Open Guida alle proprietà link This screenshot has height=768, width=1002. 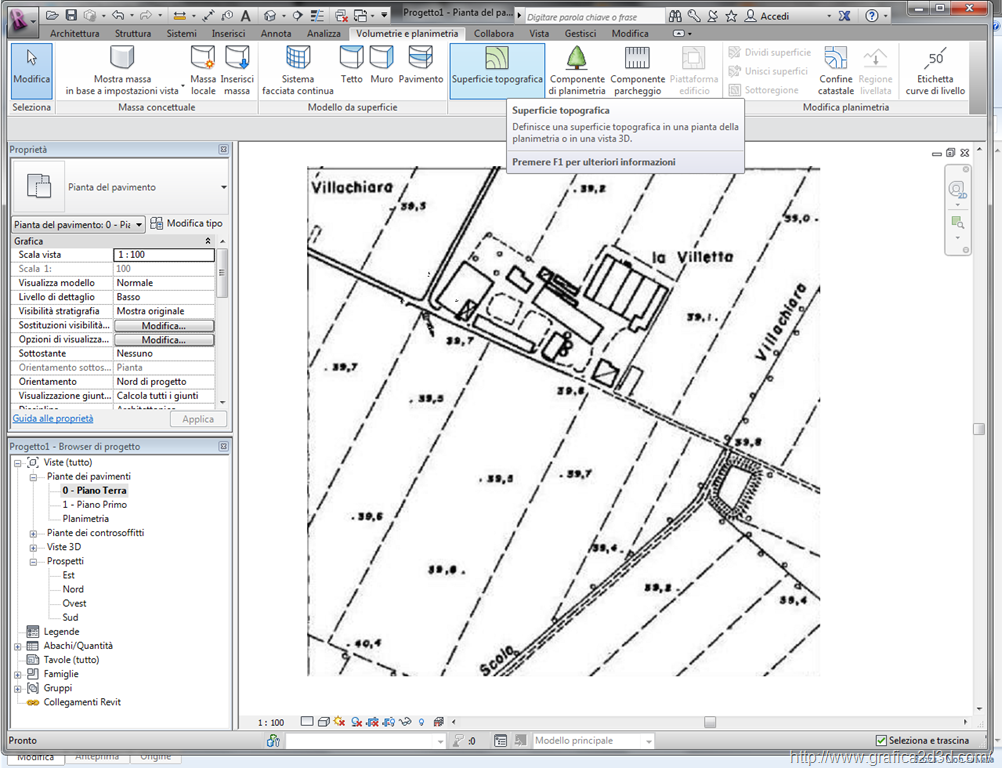[x=53, y=419]
